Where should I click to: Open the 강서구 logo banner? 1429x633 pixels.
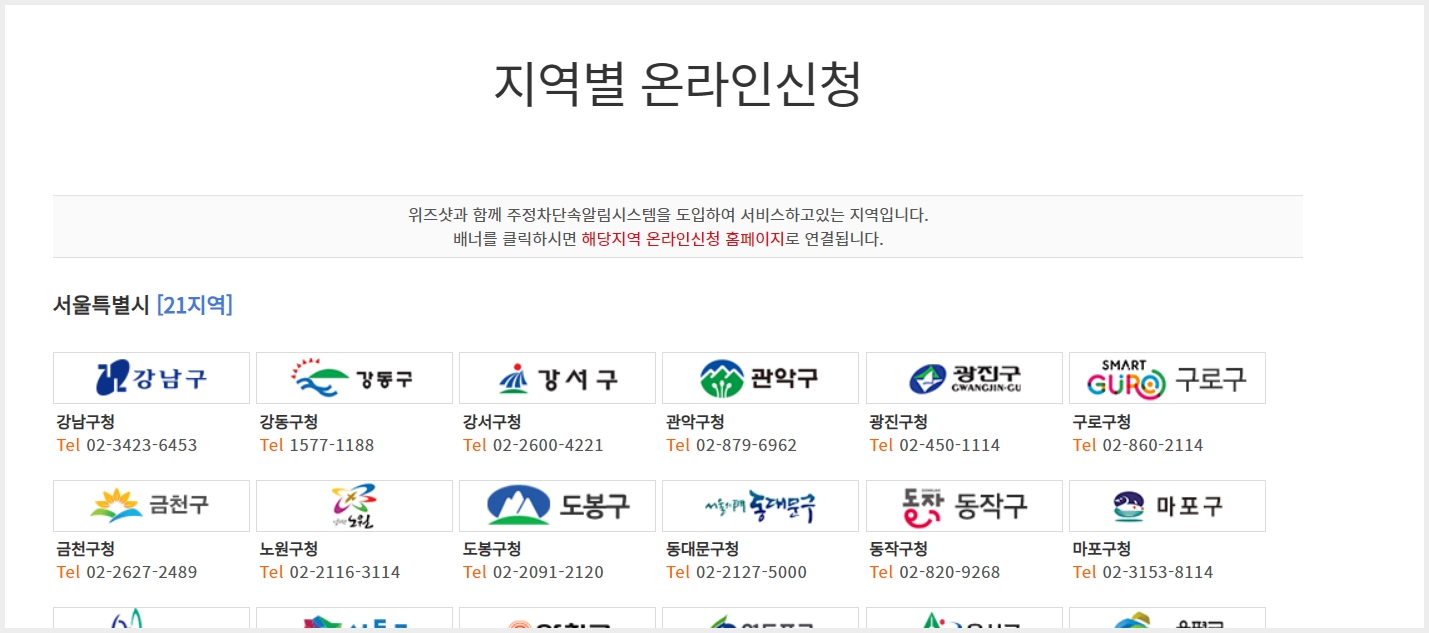click(x=557, y=378)
